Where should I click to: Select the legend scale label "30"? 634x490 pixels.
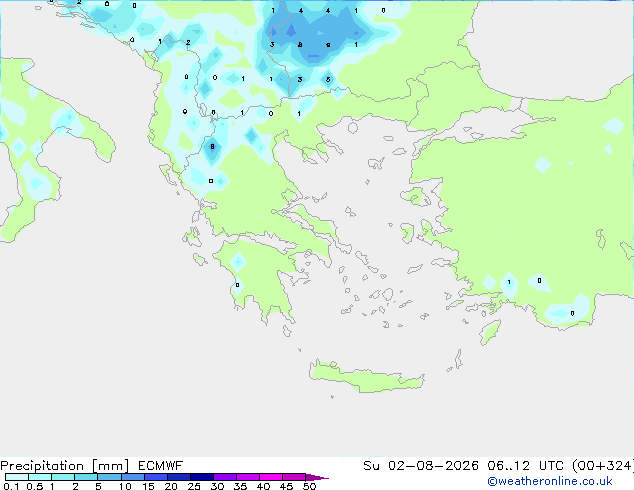click(217, 486)
